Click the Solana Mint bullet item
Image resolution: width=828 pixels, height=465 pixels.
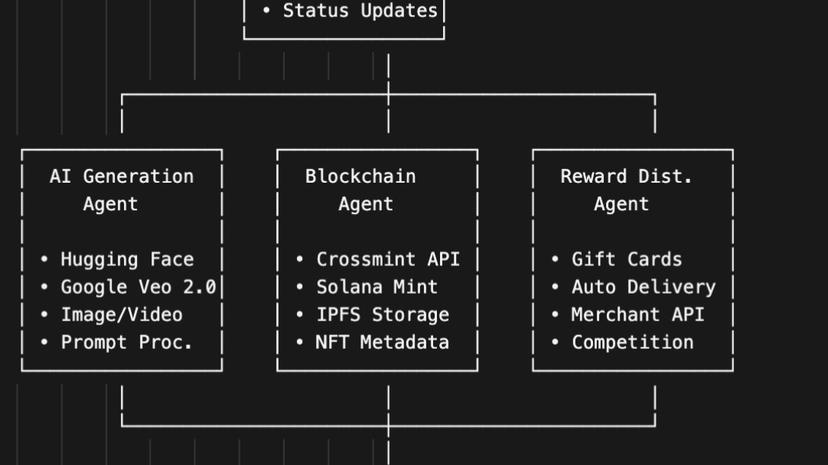[377, 287]
